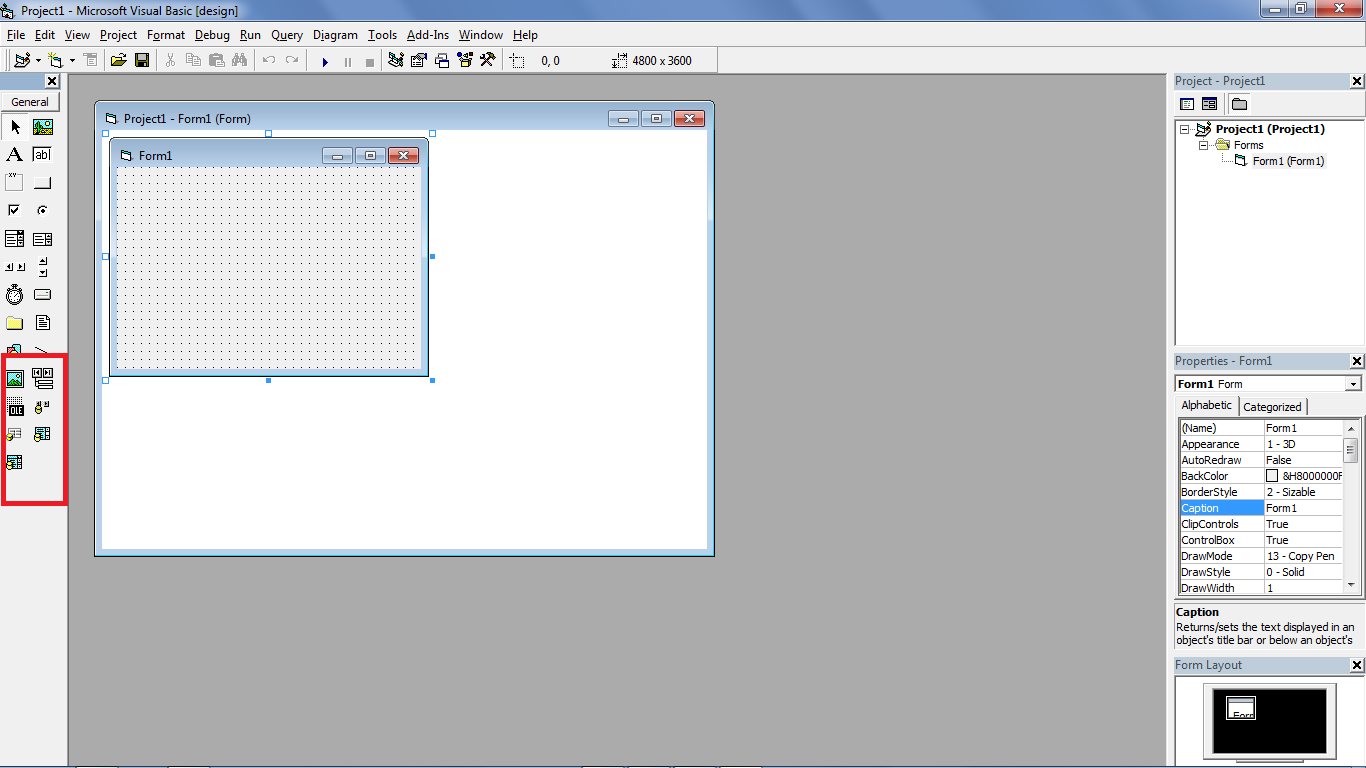The width and height of the screenshot is (1366, 768).
Task: Open the Add-Ins menu
Action: point(428,35)
